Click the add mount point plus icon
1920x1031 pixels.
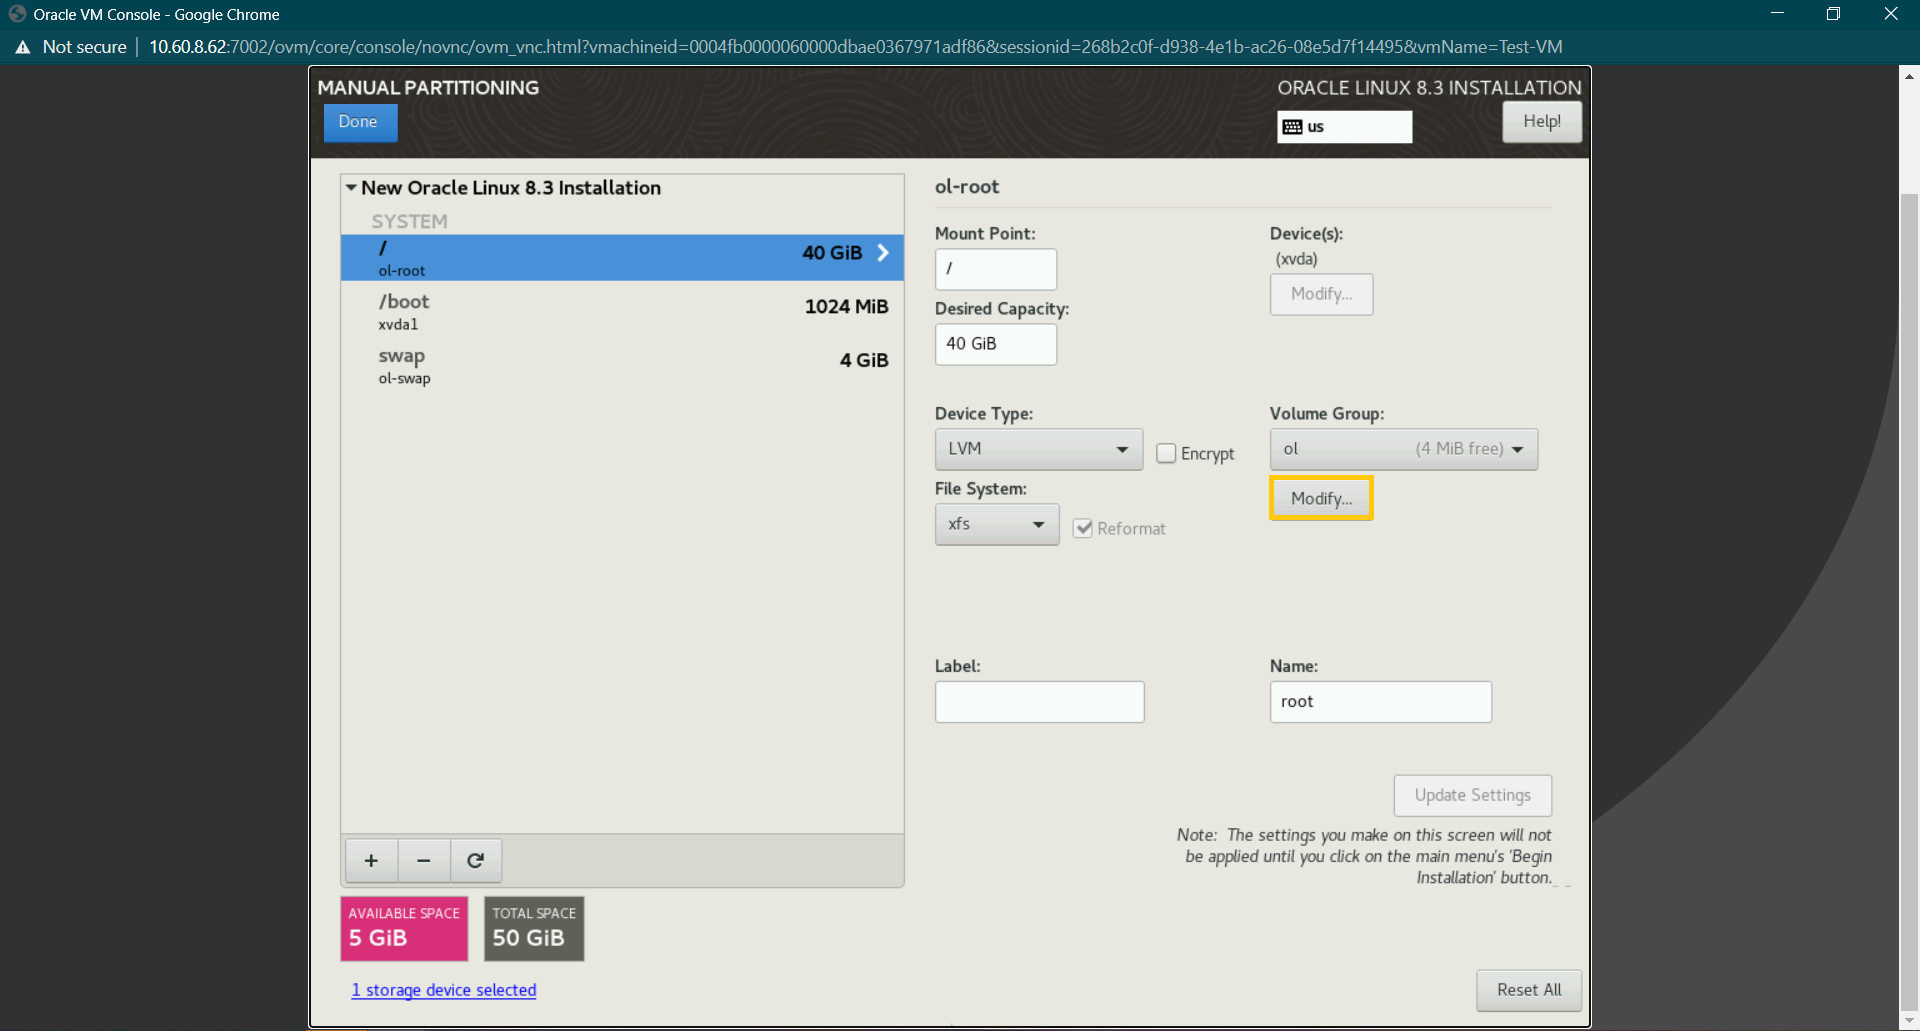coord(371,860)
